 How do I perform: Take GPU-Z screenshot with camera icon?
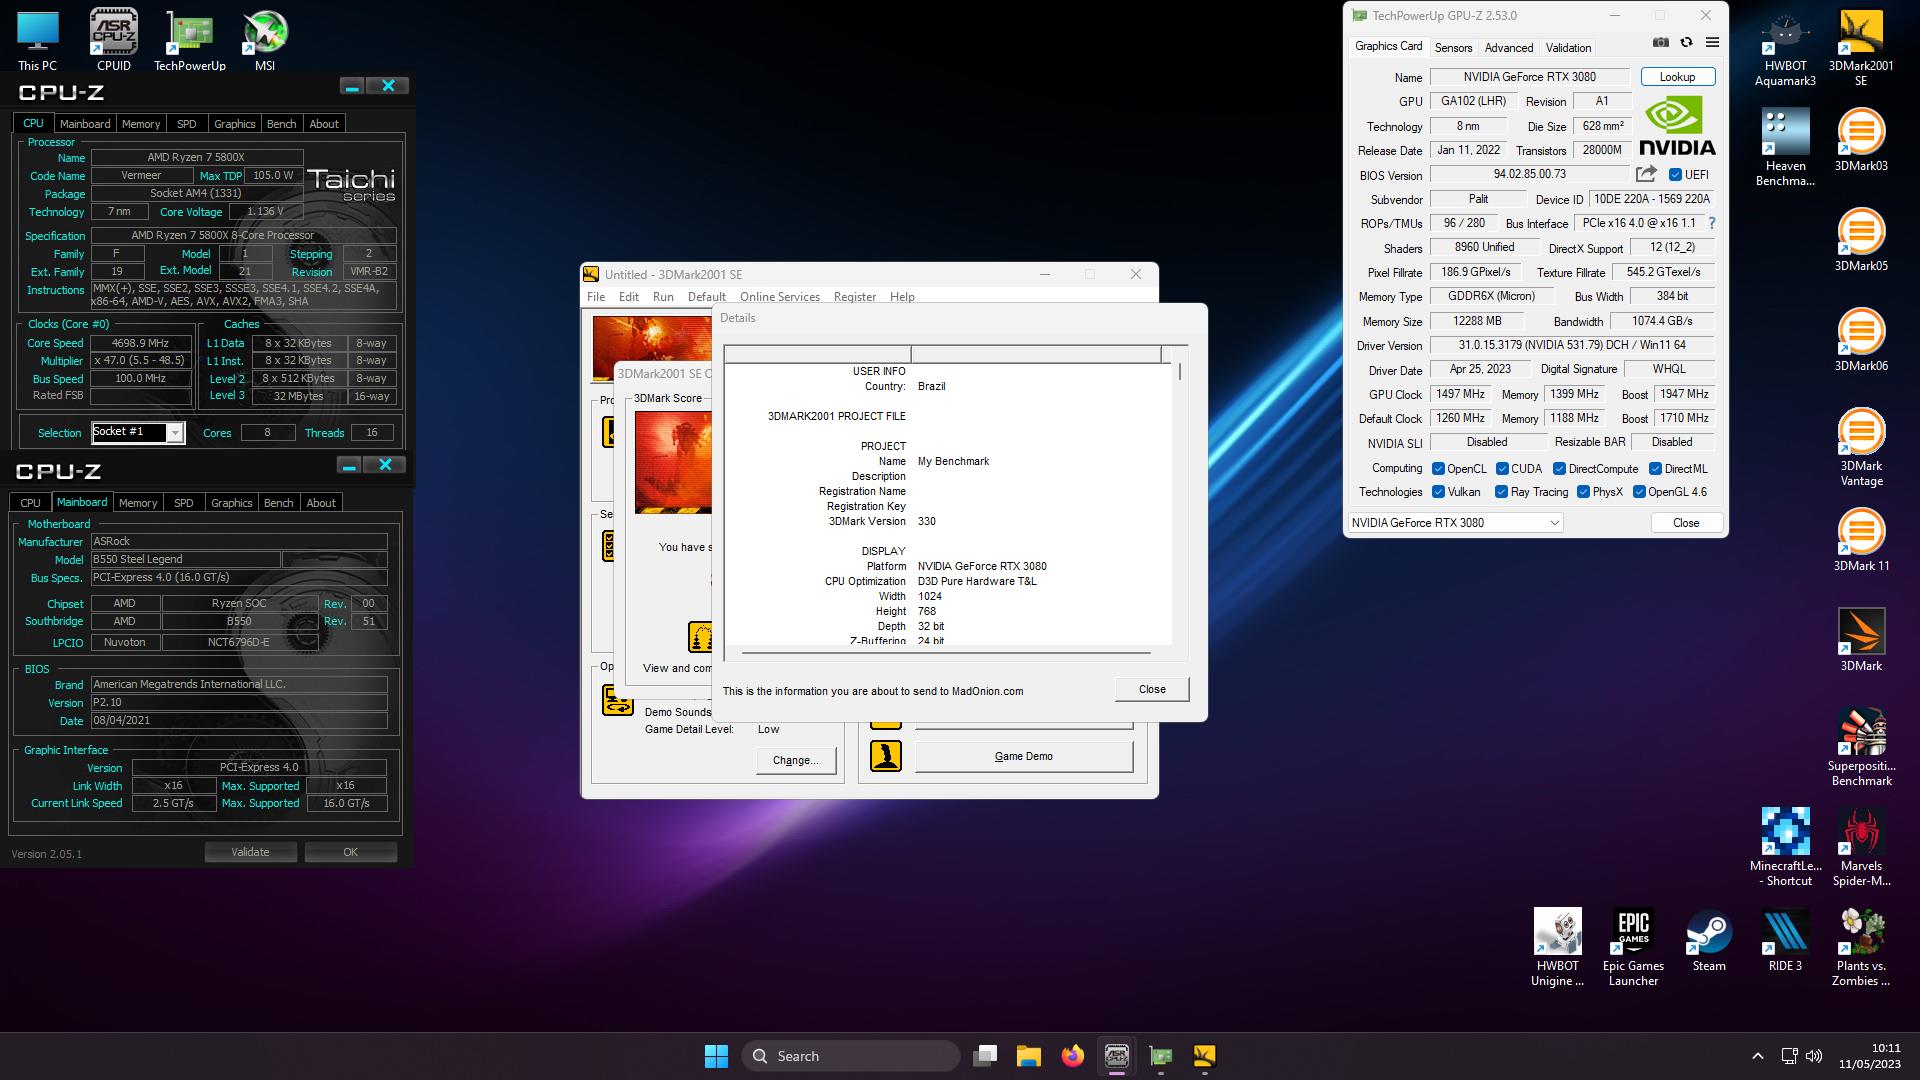(1661, 43)
